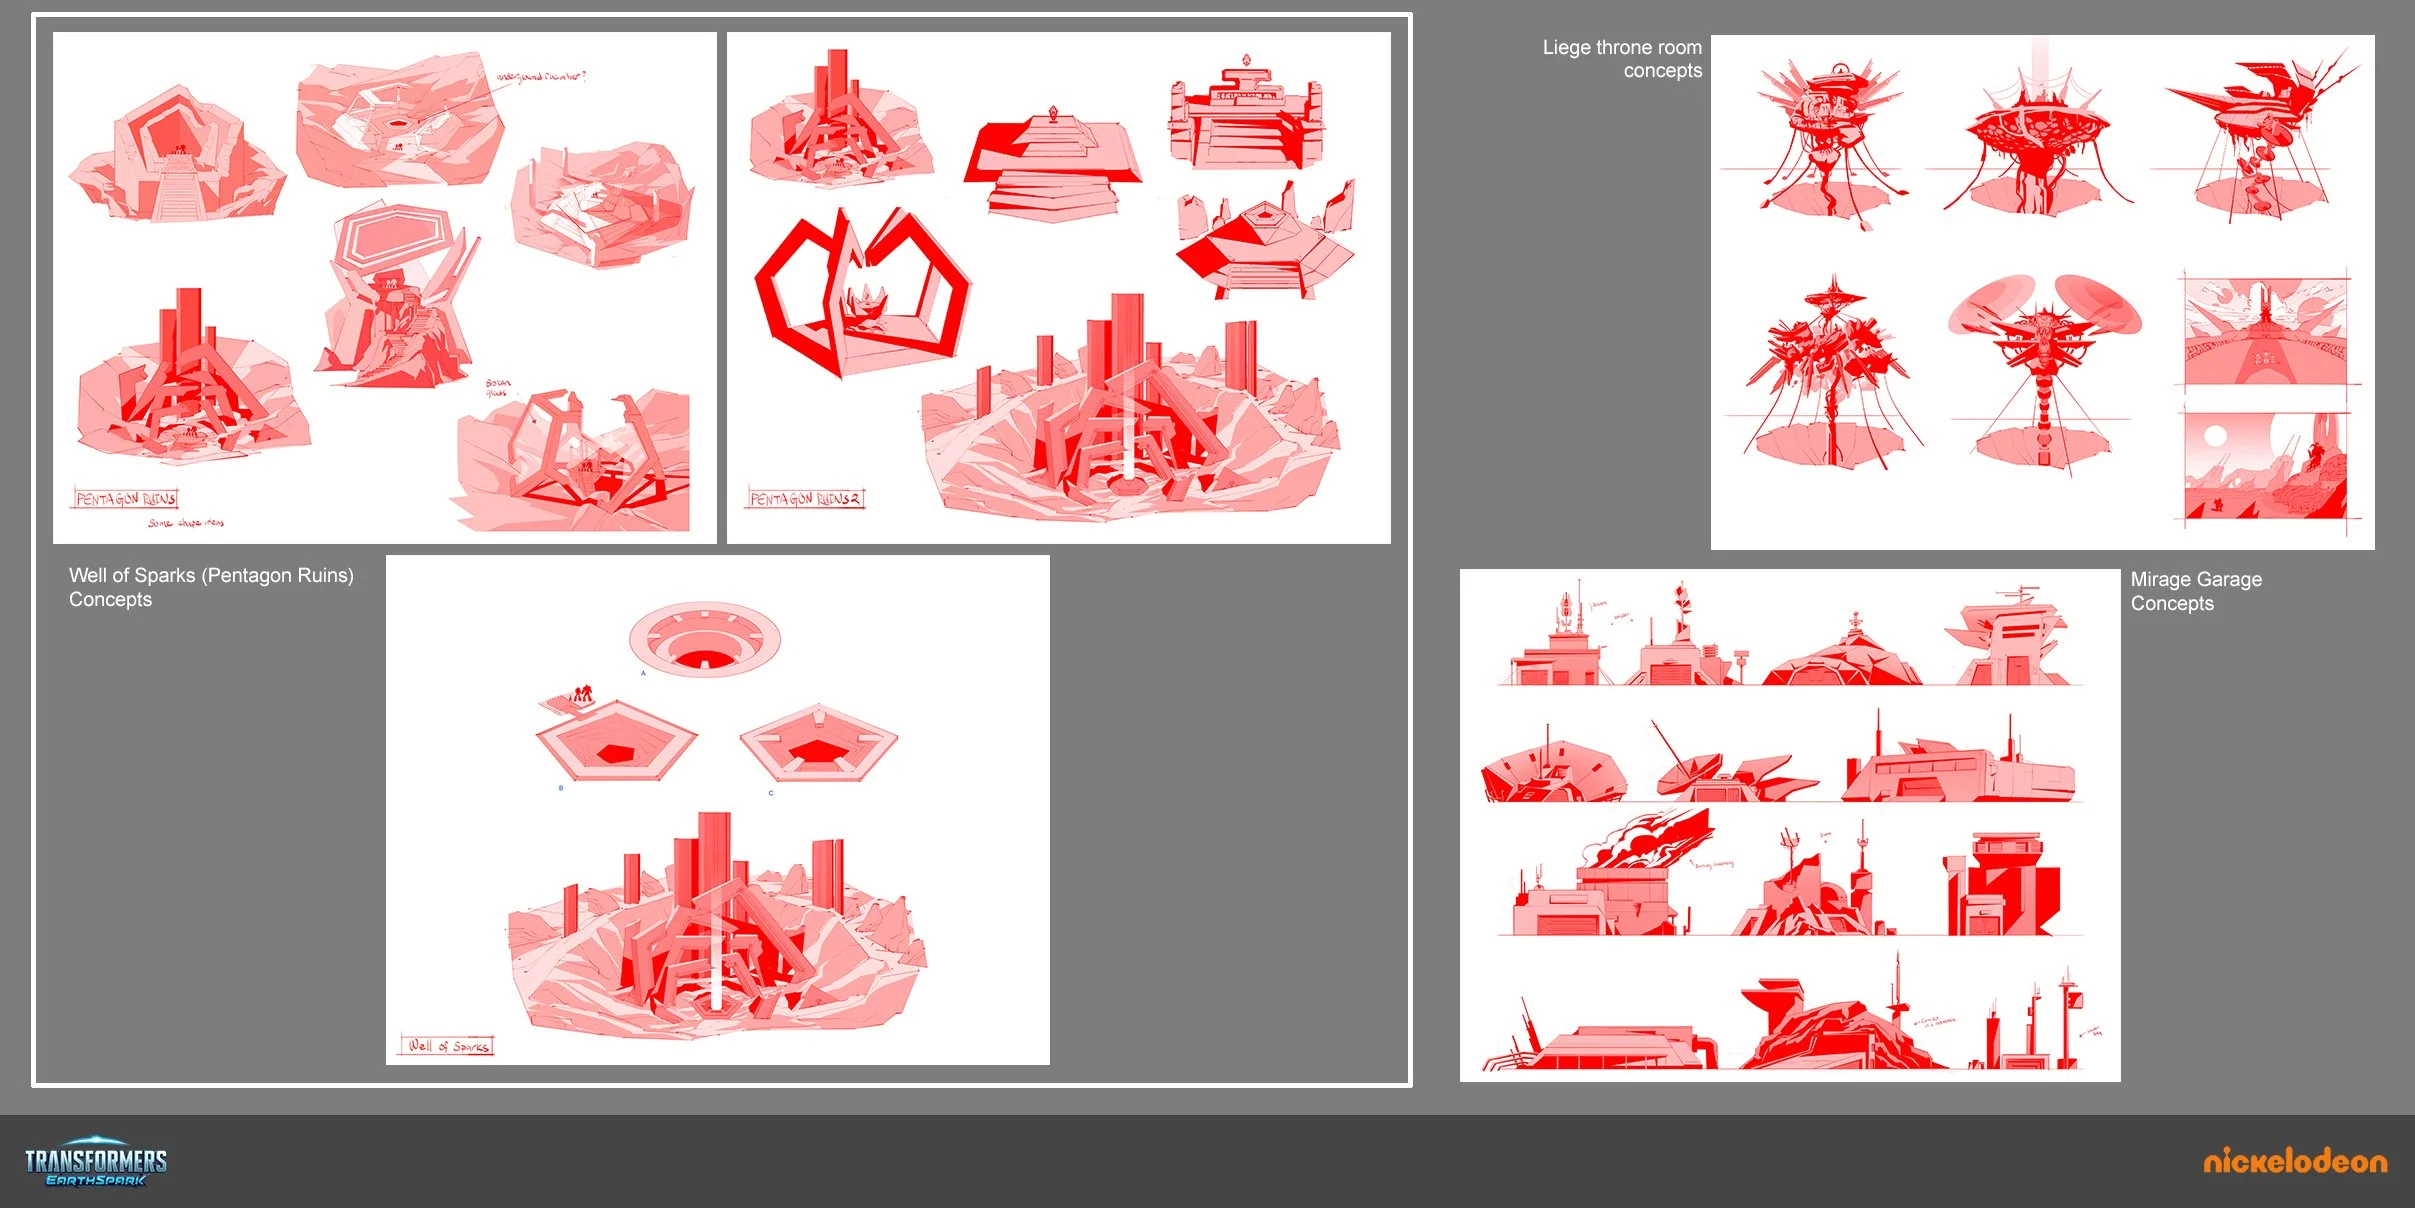Click the handwritten 'PENTAGON RUINS' label
Screen dimensions: 2415x1208
pos(126,498)
